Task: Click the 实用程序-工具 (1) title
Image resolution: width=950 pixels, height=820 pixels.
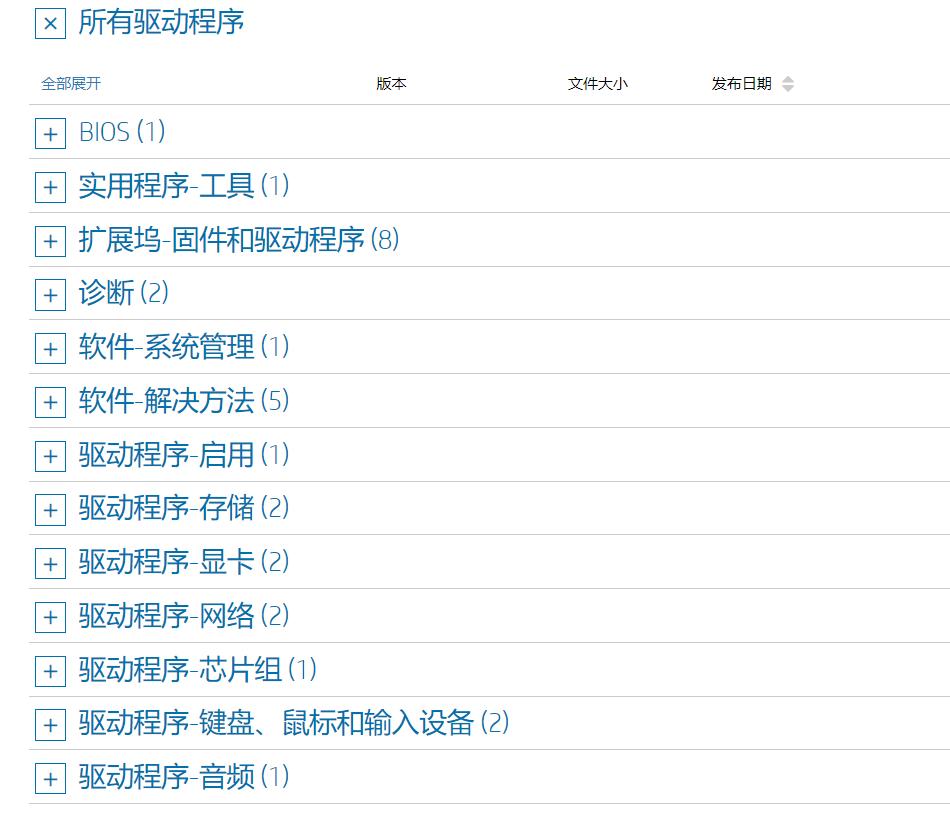Action: 184,185
